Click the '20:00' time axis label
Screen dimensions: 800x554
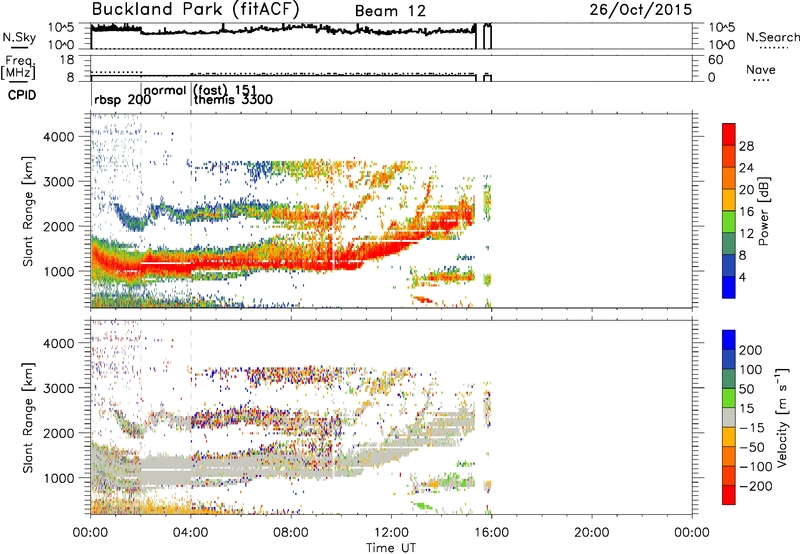click(591, 533)
